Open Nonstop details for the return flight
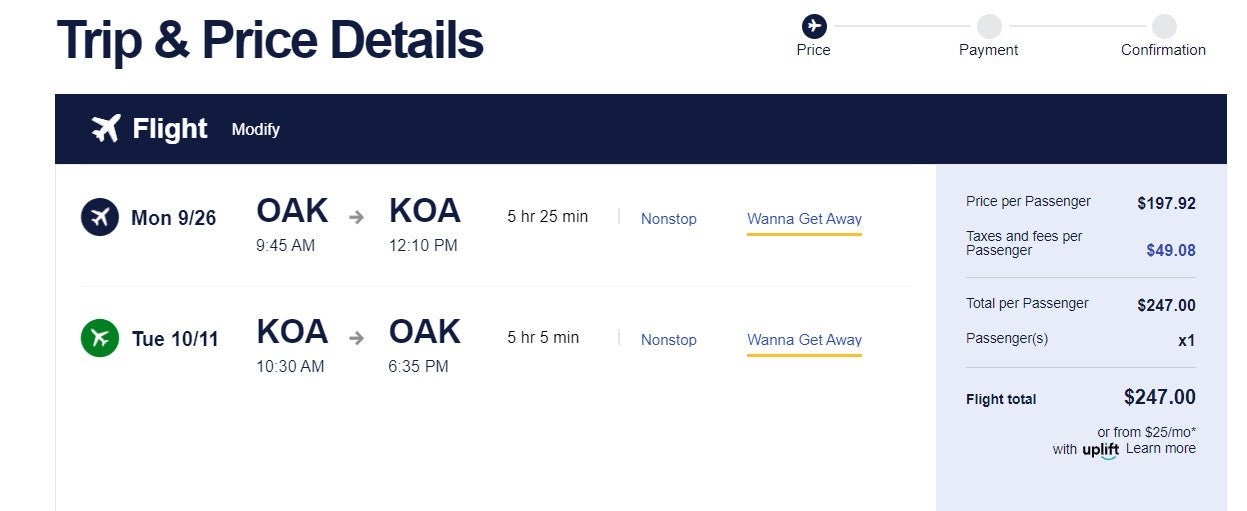Screen dimensions: 1247x511 (669, 340)
